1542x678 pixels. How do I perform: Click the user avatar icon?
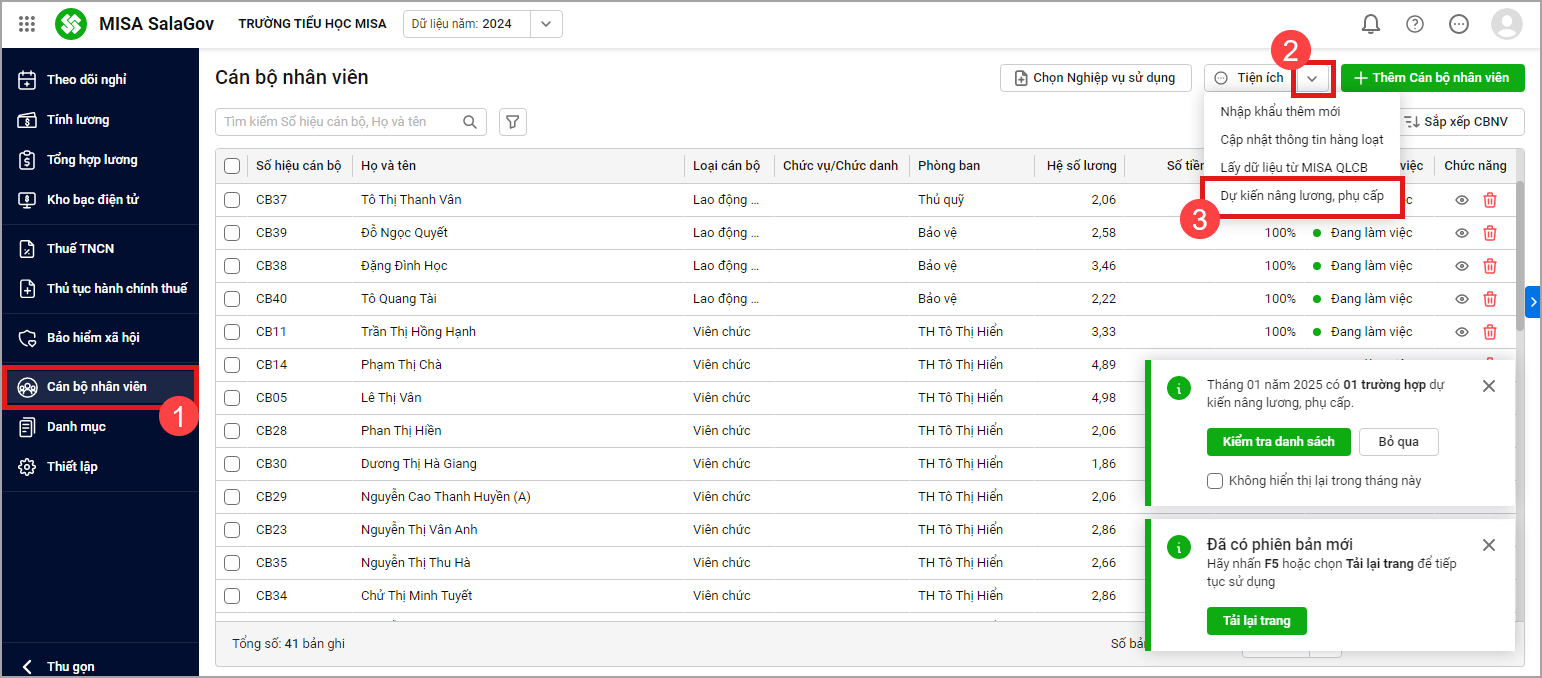coord(1506,24)
